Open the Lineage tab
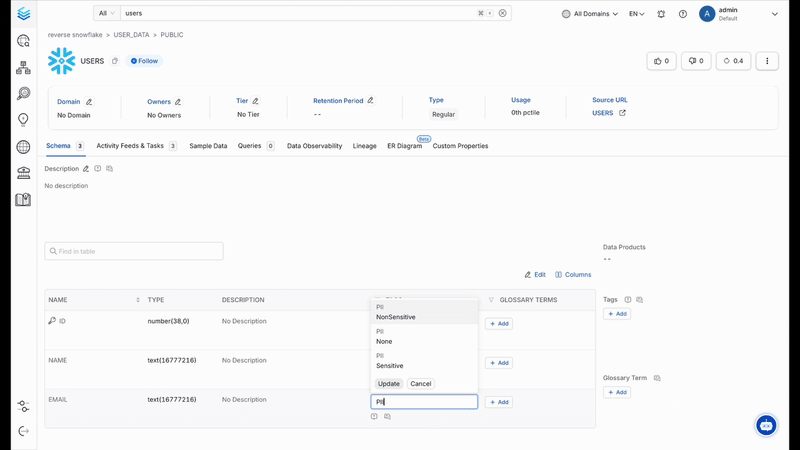 [365, 146]
